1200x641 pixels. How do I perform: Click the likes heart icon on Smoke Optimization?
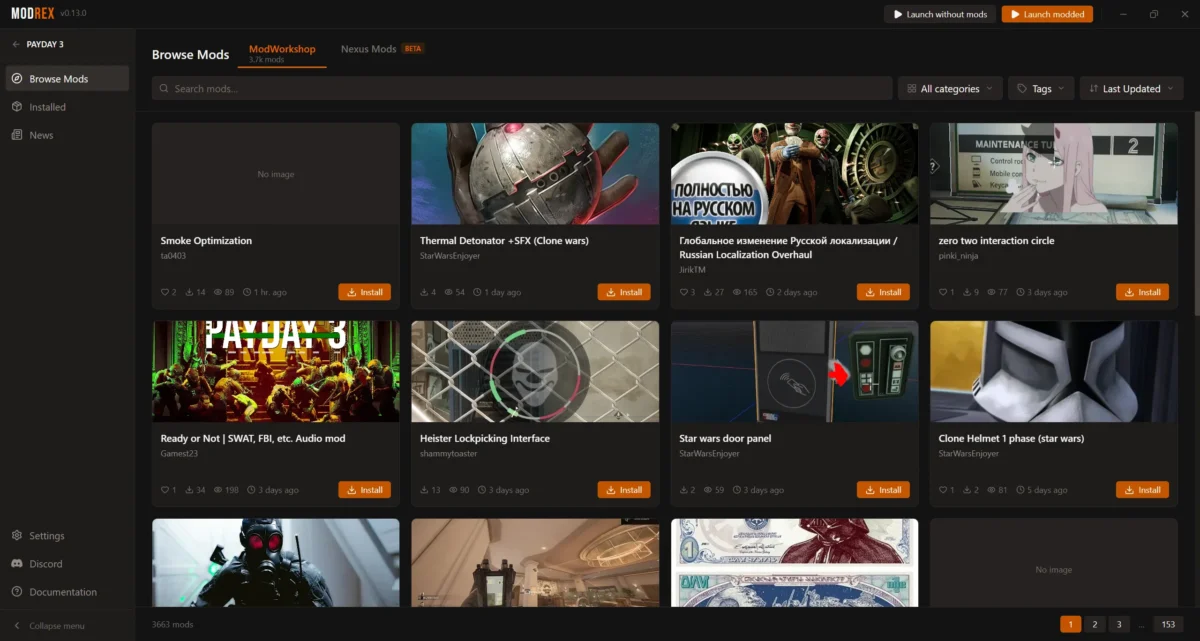[165, 293]
